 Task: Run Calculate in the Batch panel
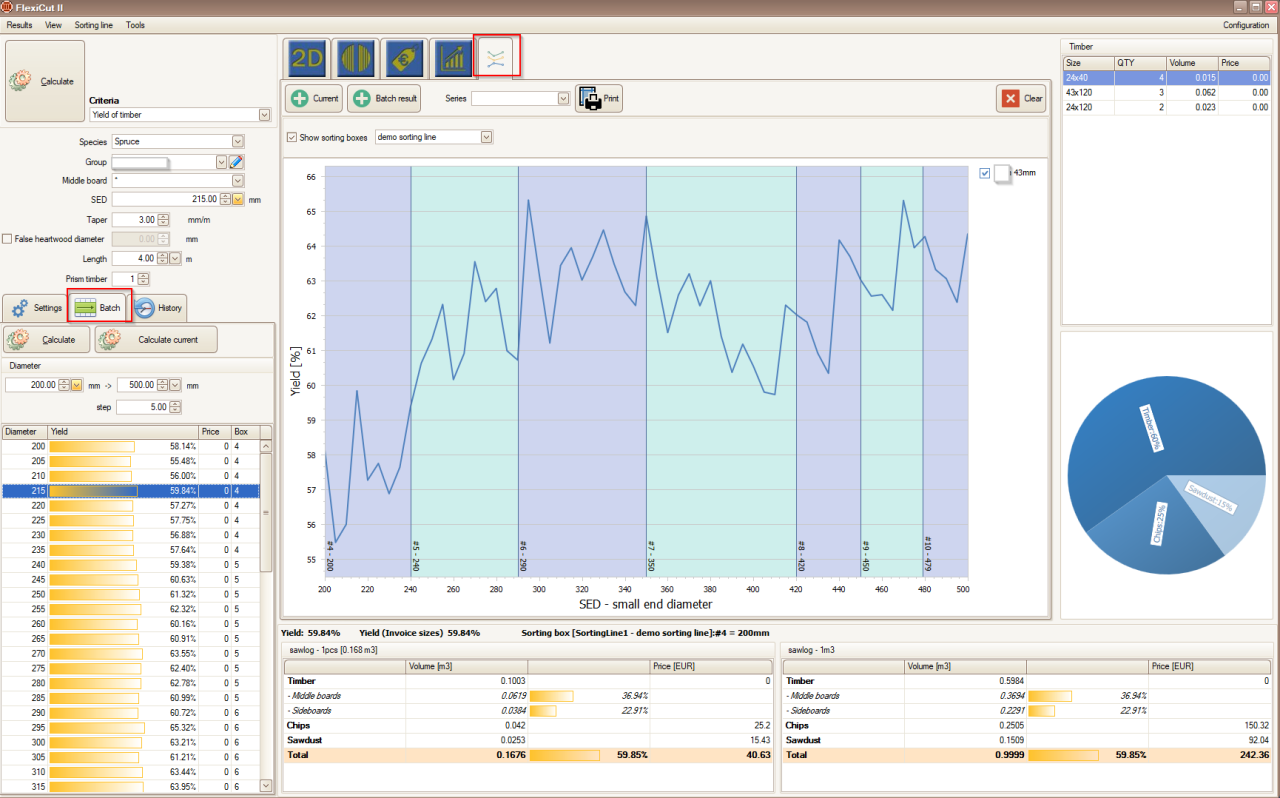point(46,340)
